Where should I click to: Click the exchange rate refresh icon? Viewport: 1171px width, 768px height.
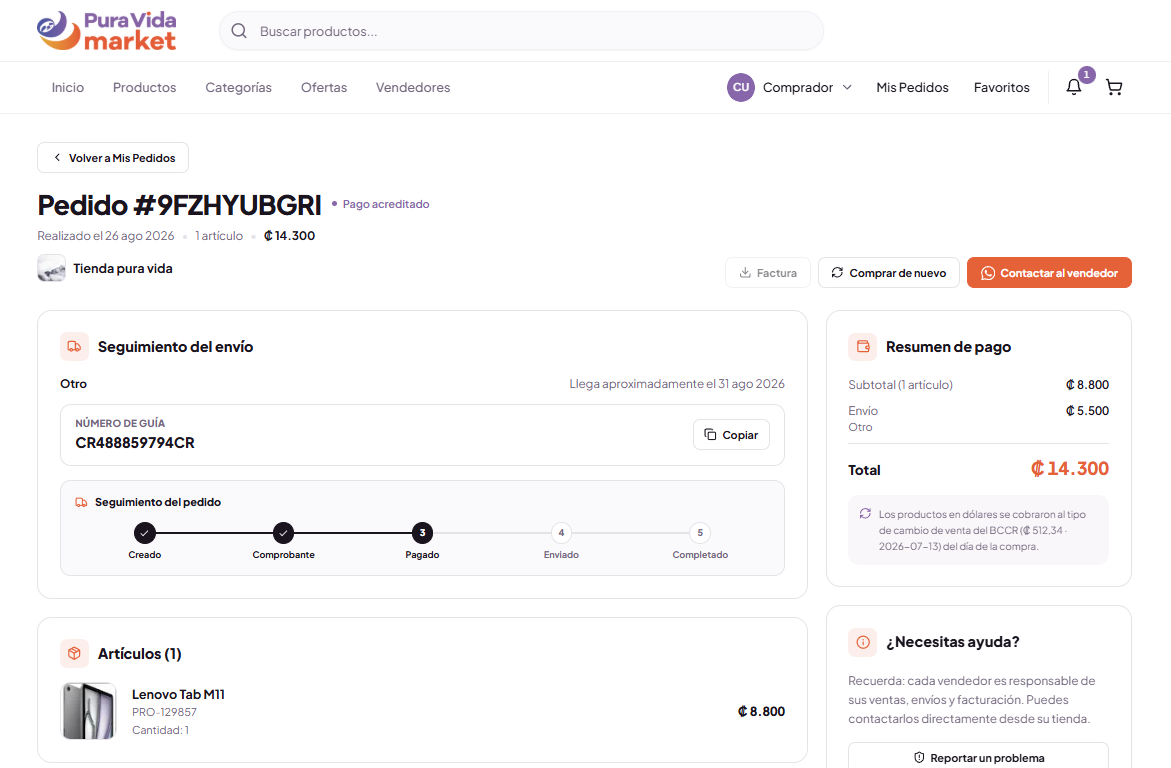(x=865, y=513)
